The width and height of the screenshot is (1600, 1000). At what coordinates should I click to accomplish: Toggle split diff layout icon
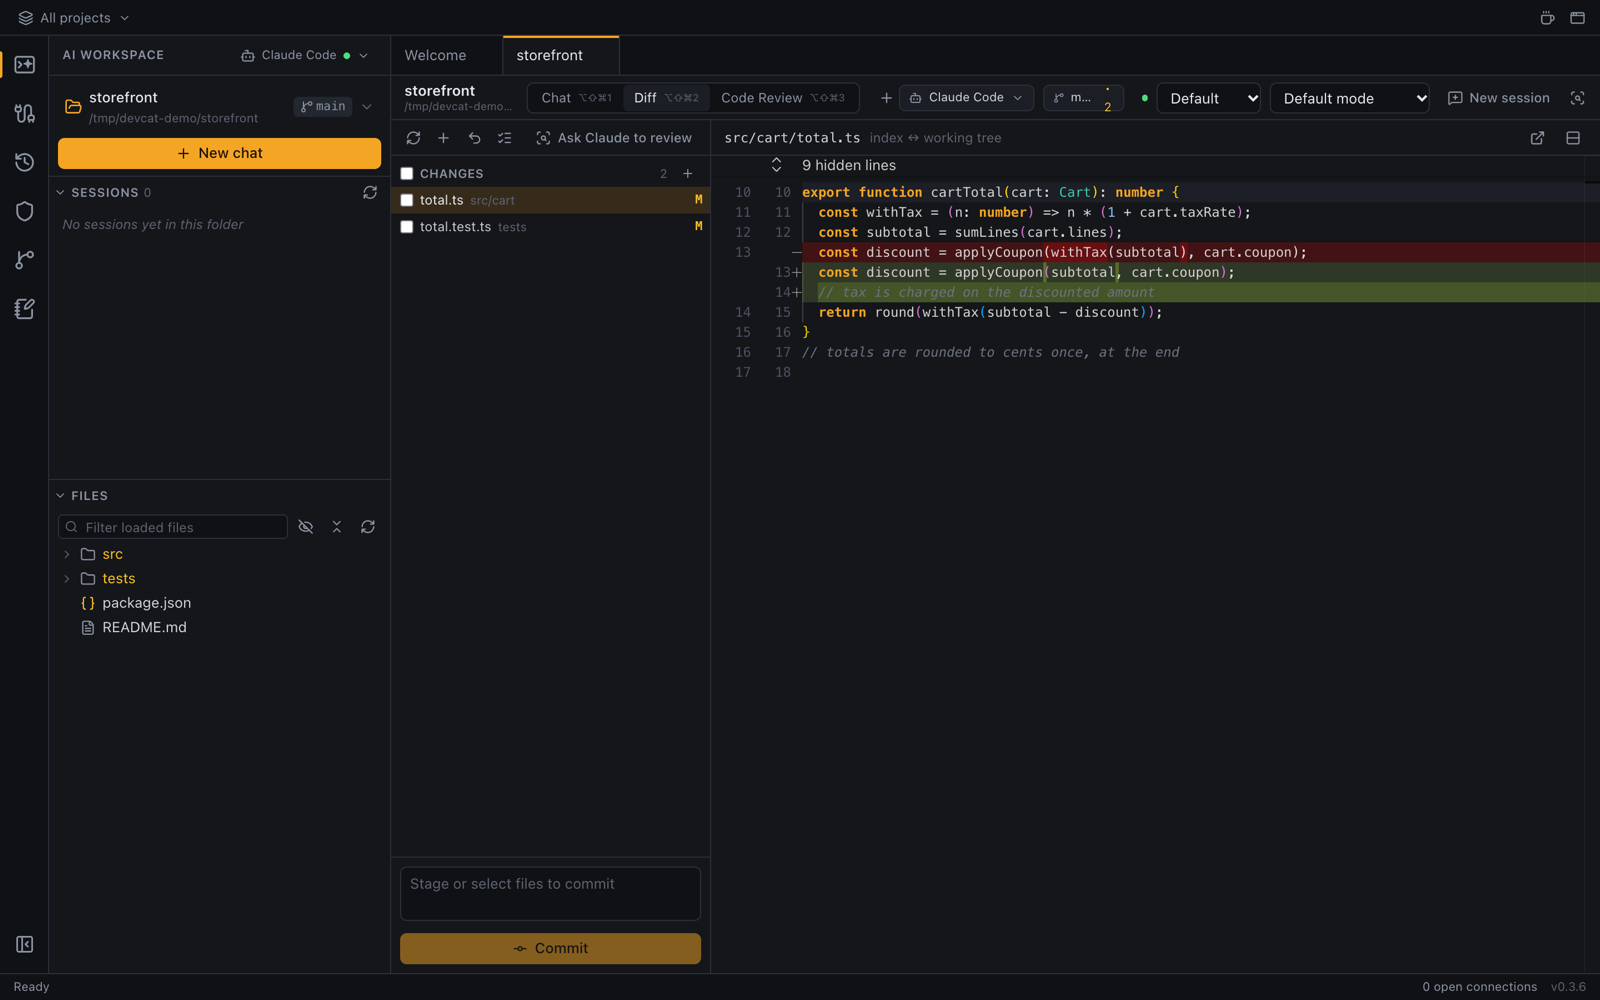[1573, 138]
